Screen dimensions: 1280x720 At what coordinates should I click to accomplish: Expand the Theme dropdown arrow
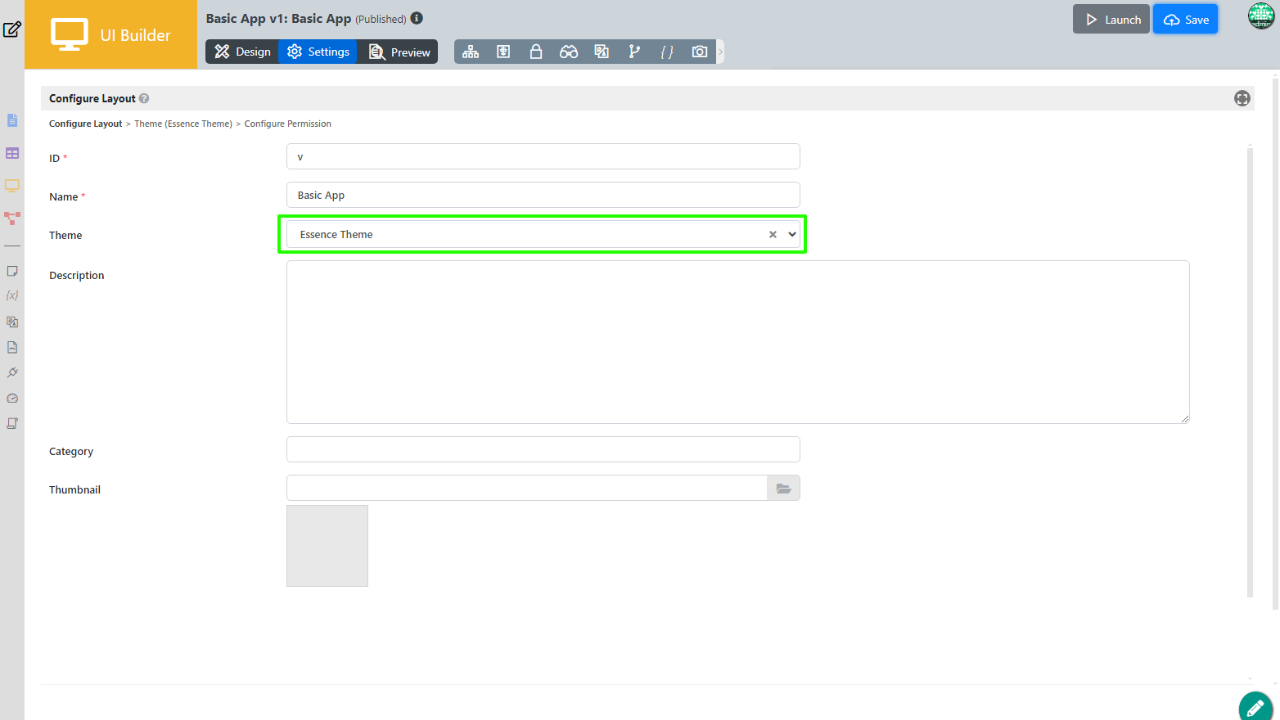pos(792,234)
